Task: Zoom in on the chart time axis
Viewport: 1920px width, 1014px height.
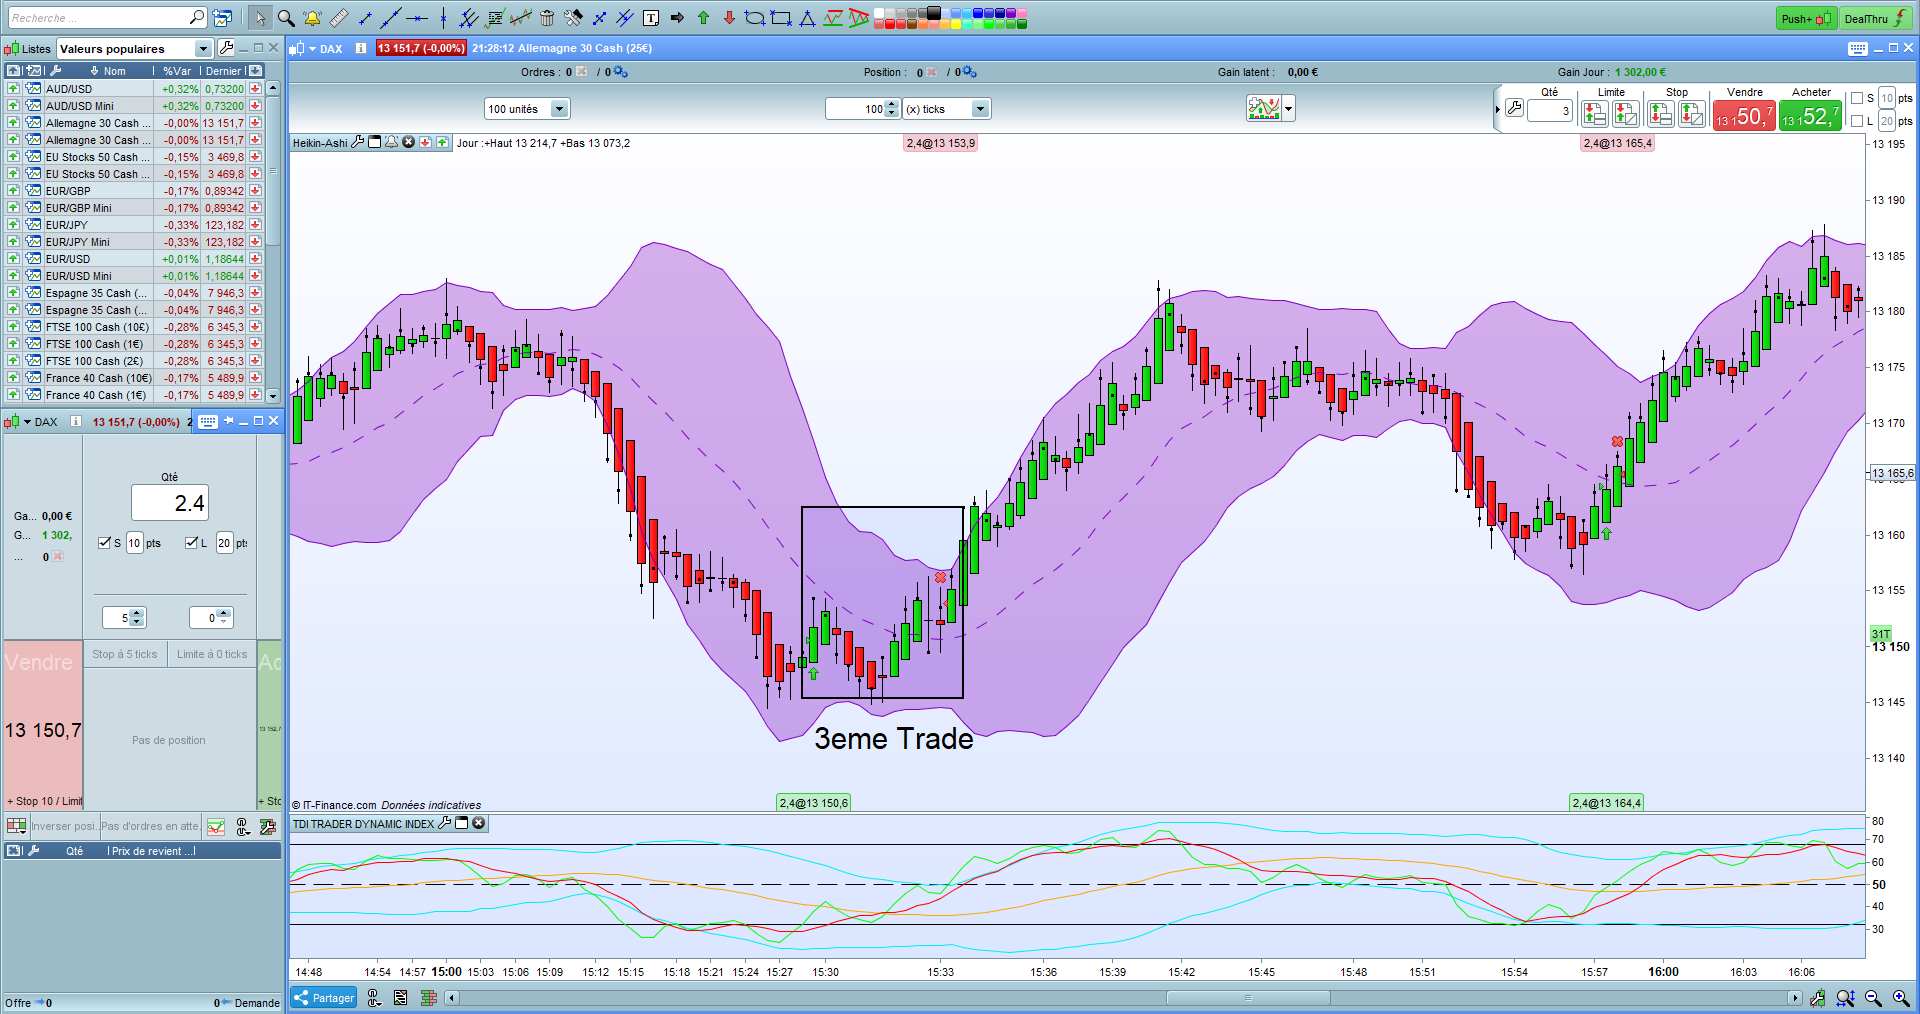Action: click(x=1901, y=998)
